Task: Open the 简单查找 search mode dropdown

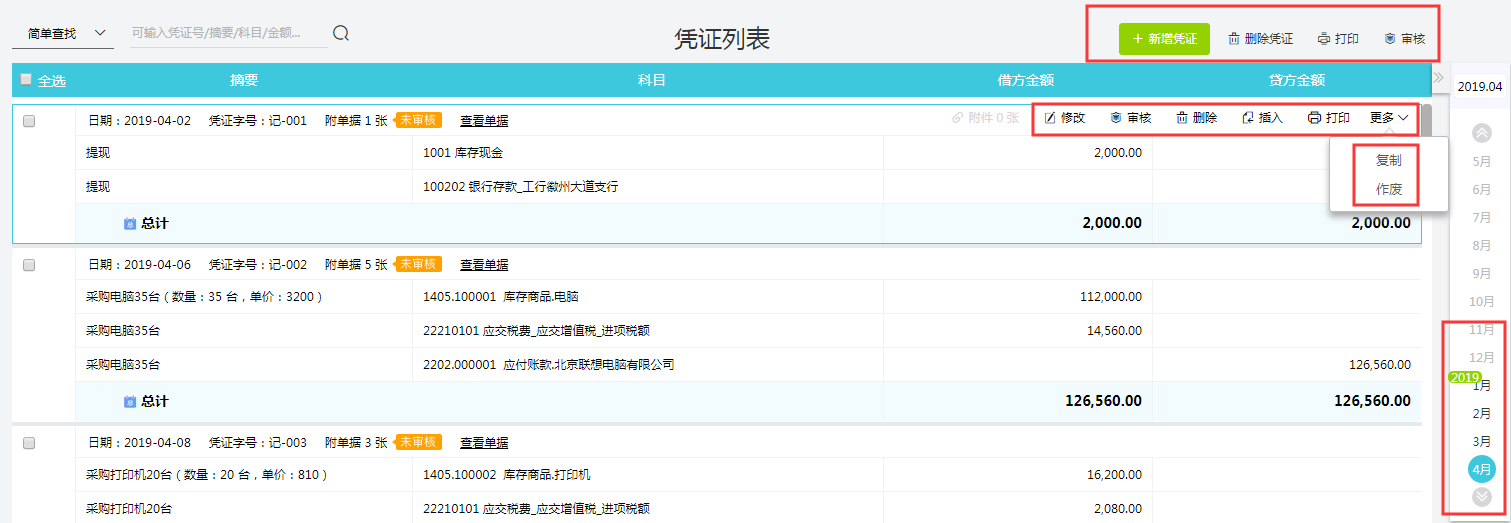Action: click(61, 33)
